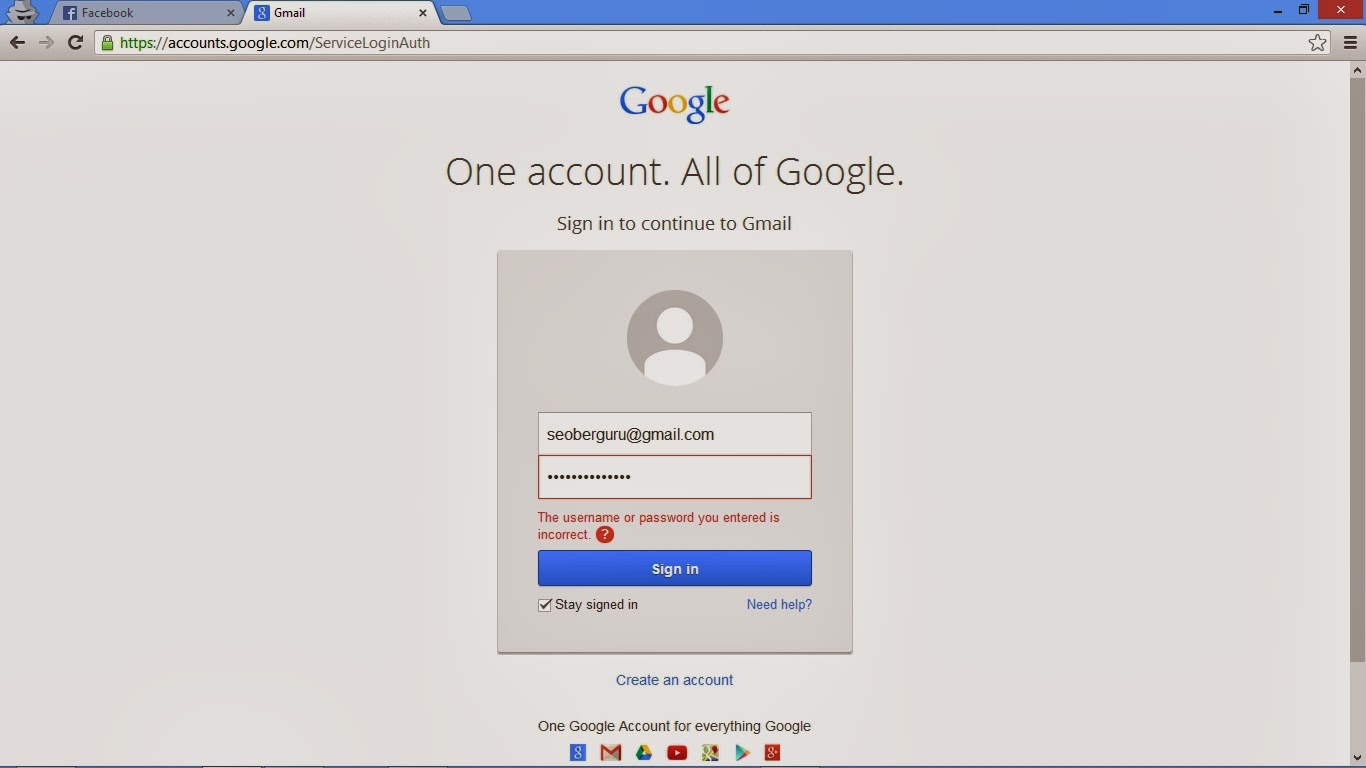Screen dimensions: 1366x768
Task: Click the YouTube icon in footer
Action: pos(677,752)
